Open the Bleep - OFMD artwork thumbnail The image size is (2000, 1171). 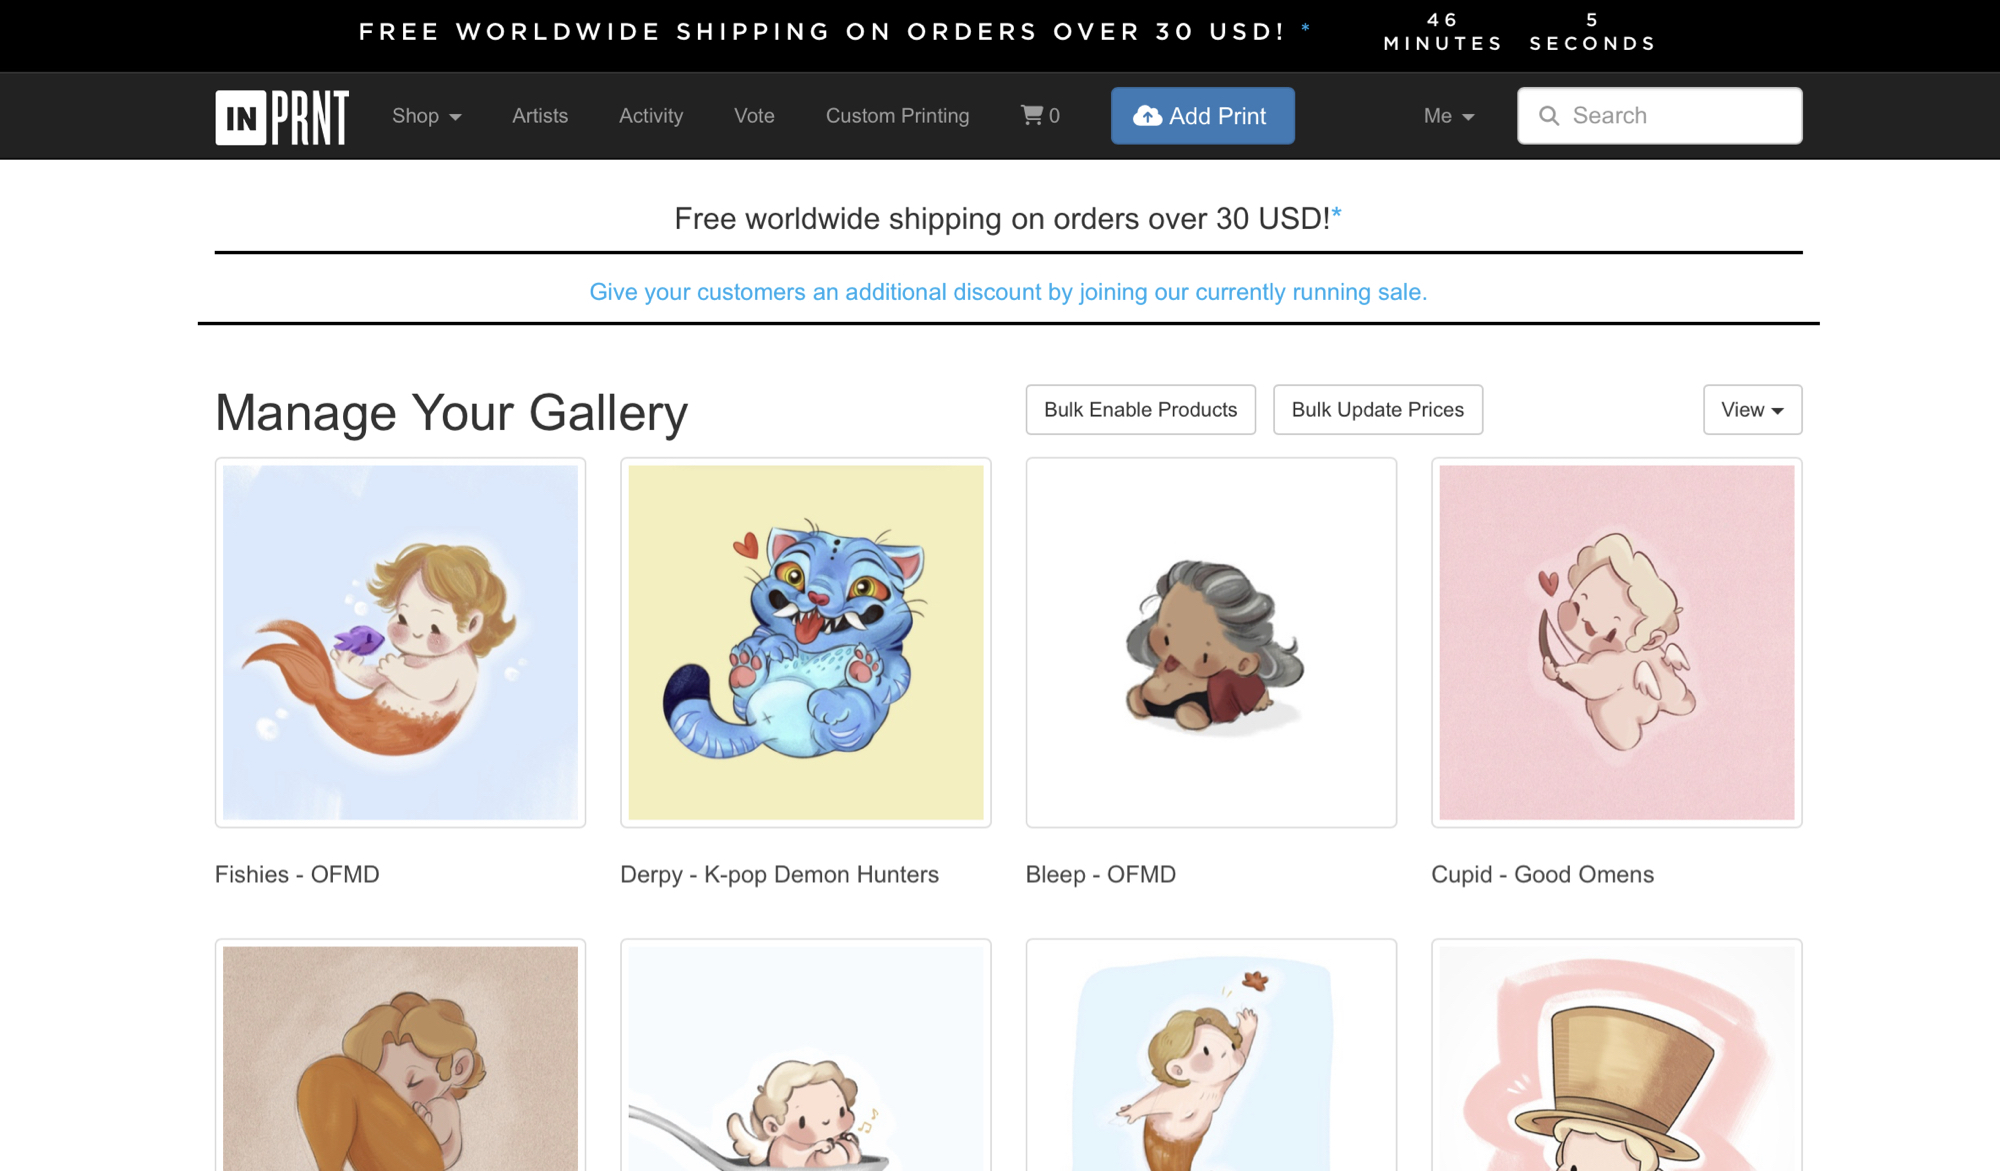pos(1211,642)
